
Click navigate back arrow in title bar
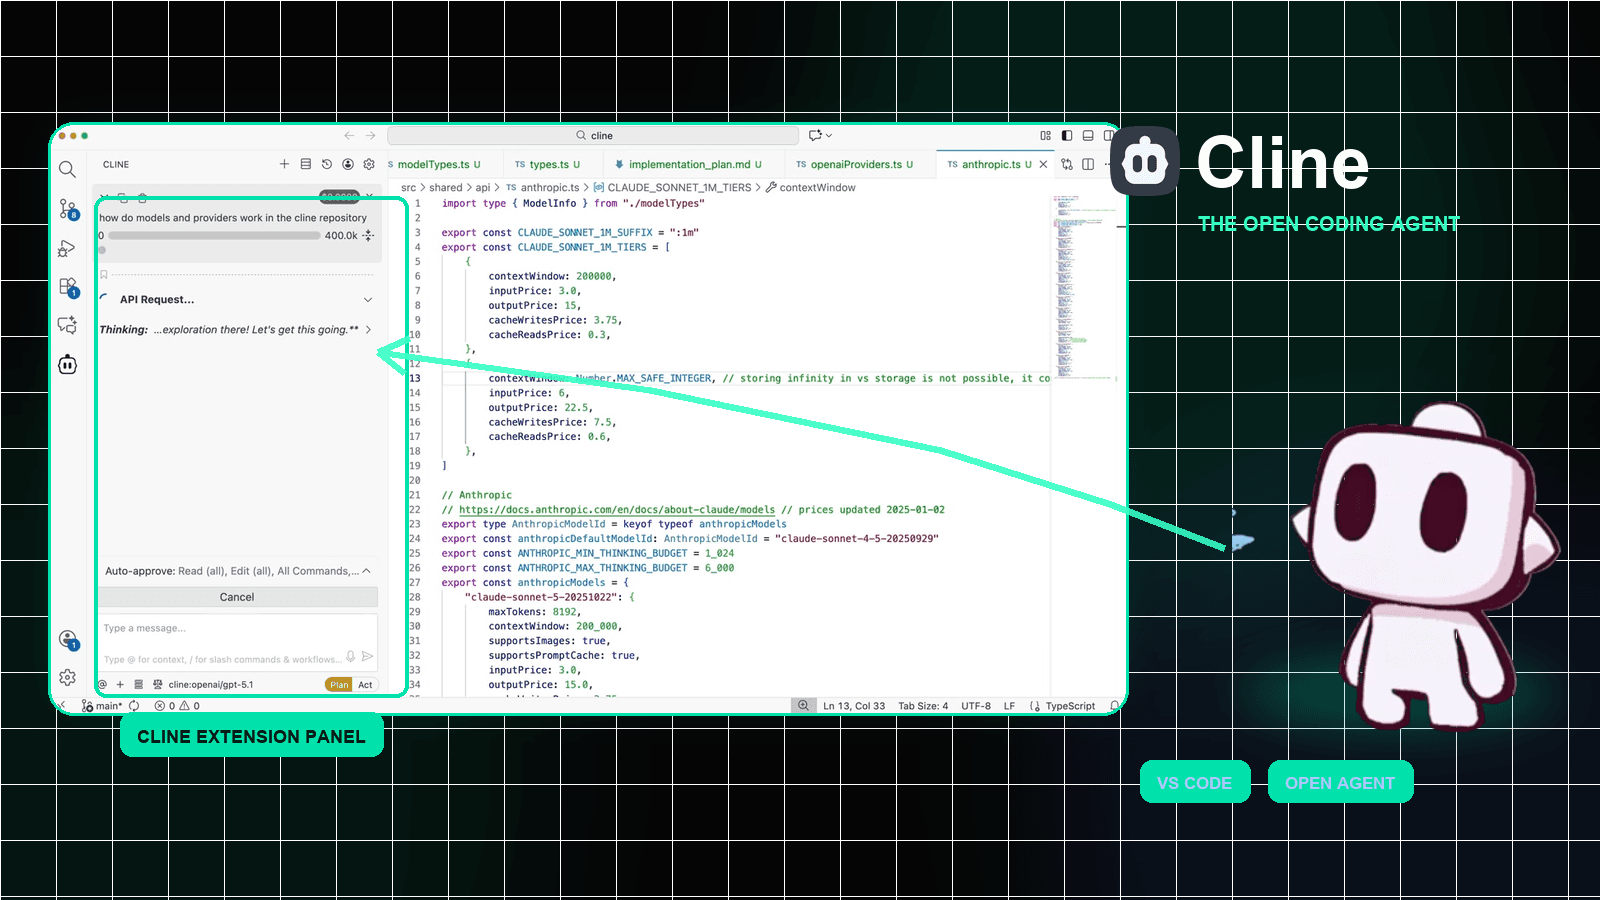349,135
